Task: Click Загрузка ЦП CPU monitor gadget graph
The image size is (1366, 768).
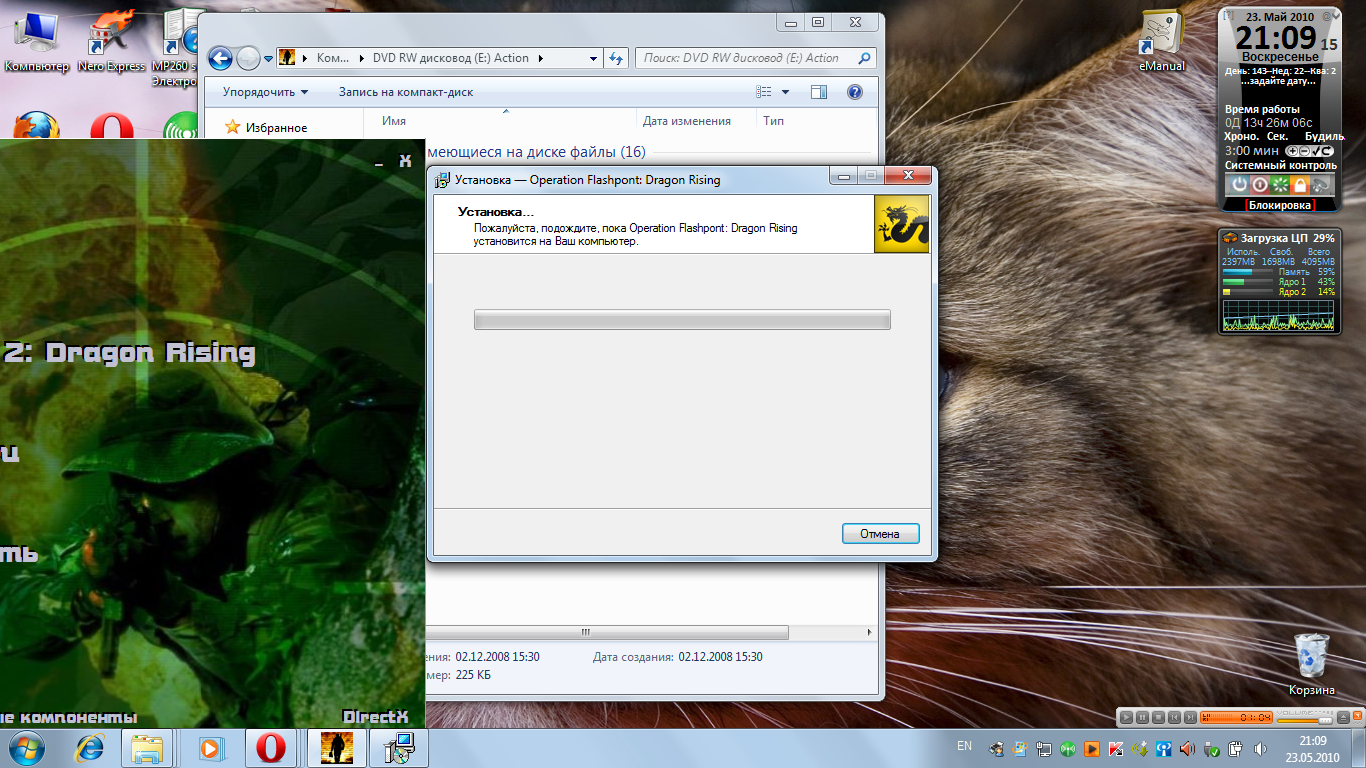Action: tap(1279, 314)
